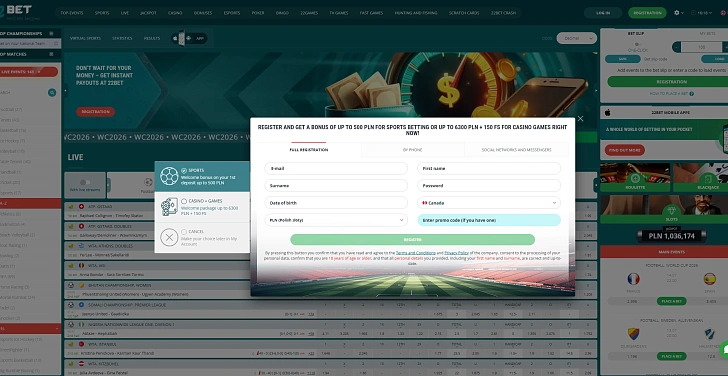Click the Password input field
Screen dimensions: 728x376
pos(488,186)
